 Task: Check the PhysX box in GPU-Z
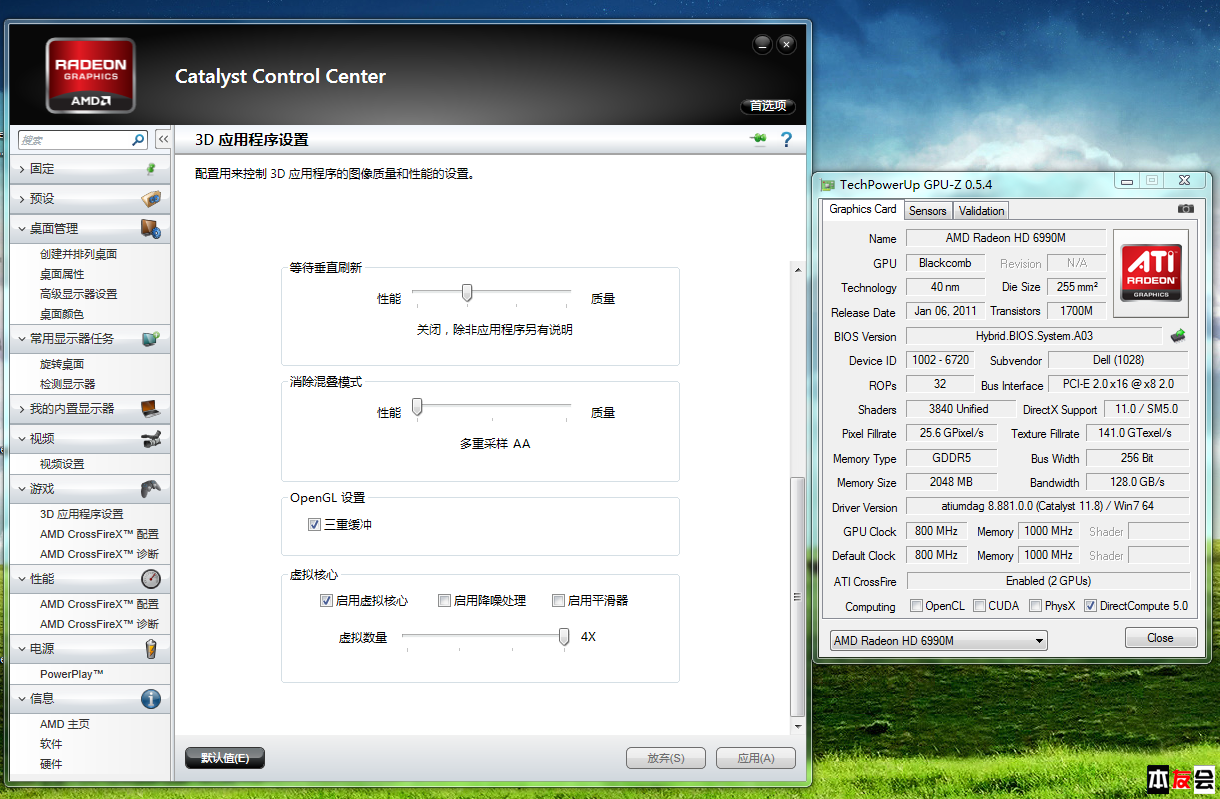(1035, 606)
